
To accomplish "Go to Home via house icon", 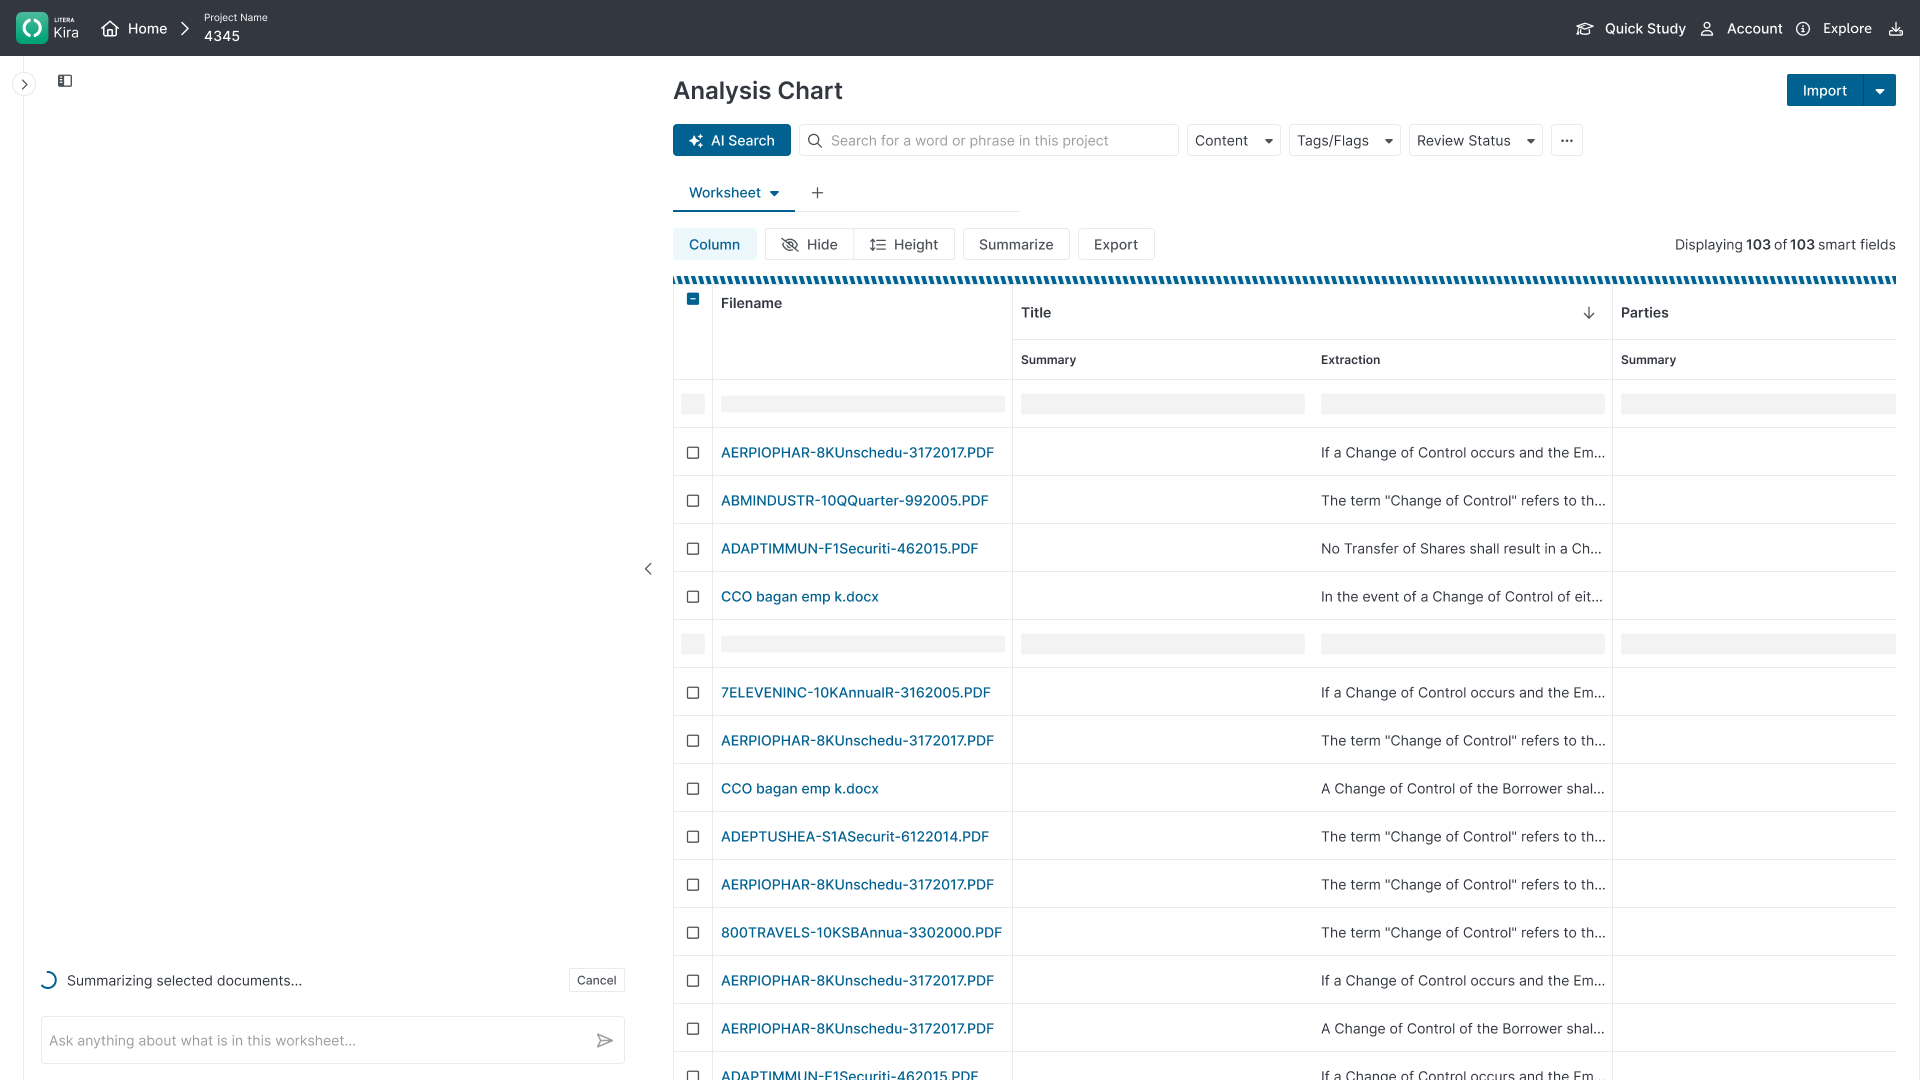I will point(110,29).
